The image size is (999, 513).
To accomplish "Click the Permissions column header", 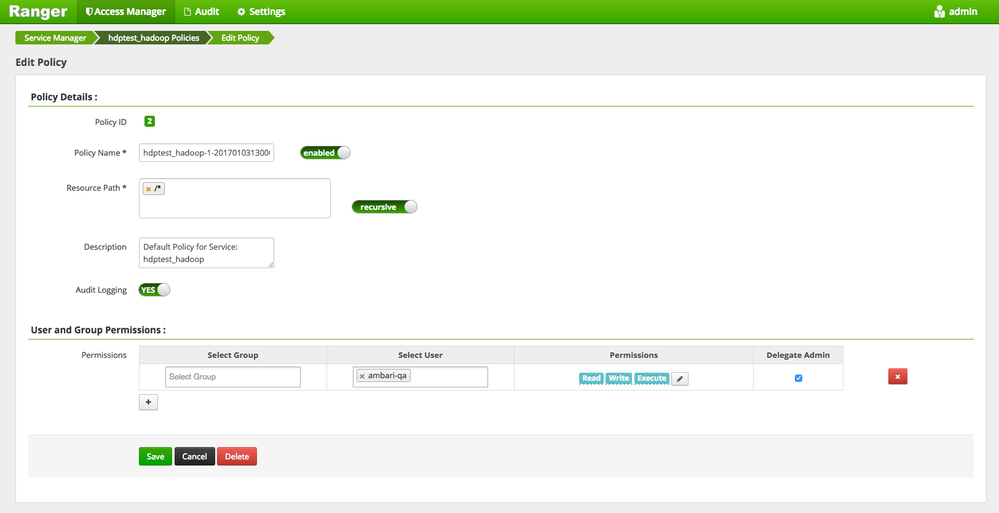I will pyautogui.click(x=634, y=355).
